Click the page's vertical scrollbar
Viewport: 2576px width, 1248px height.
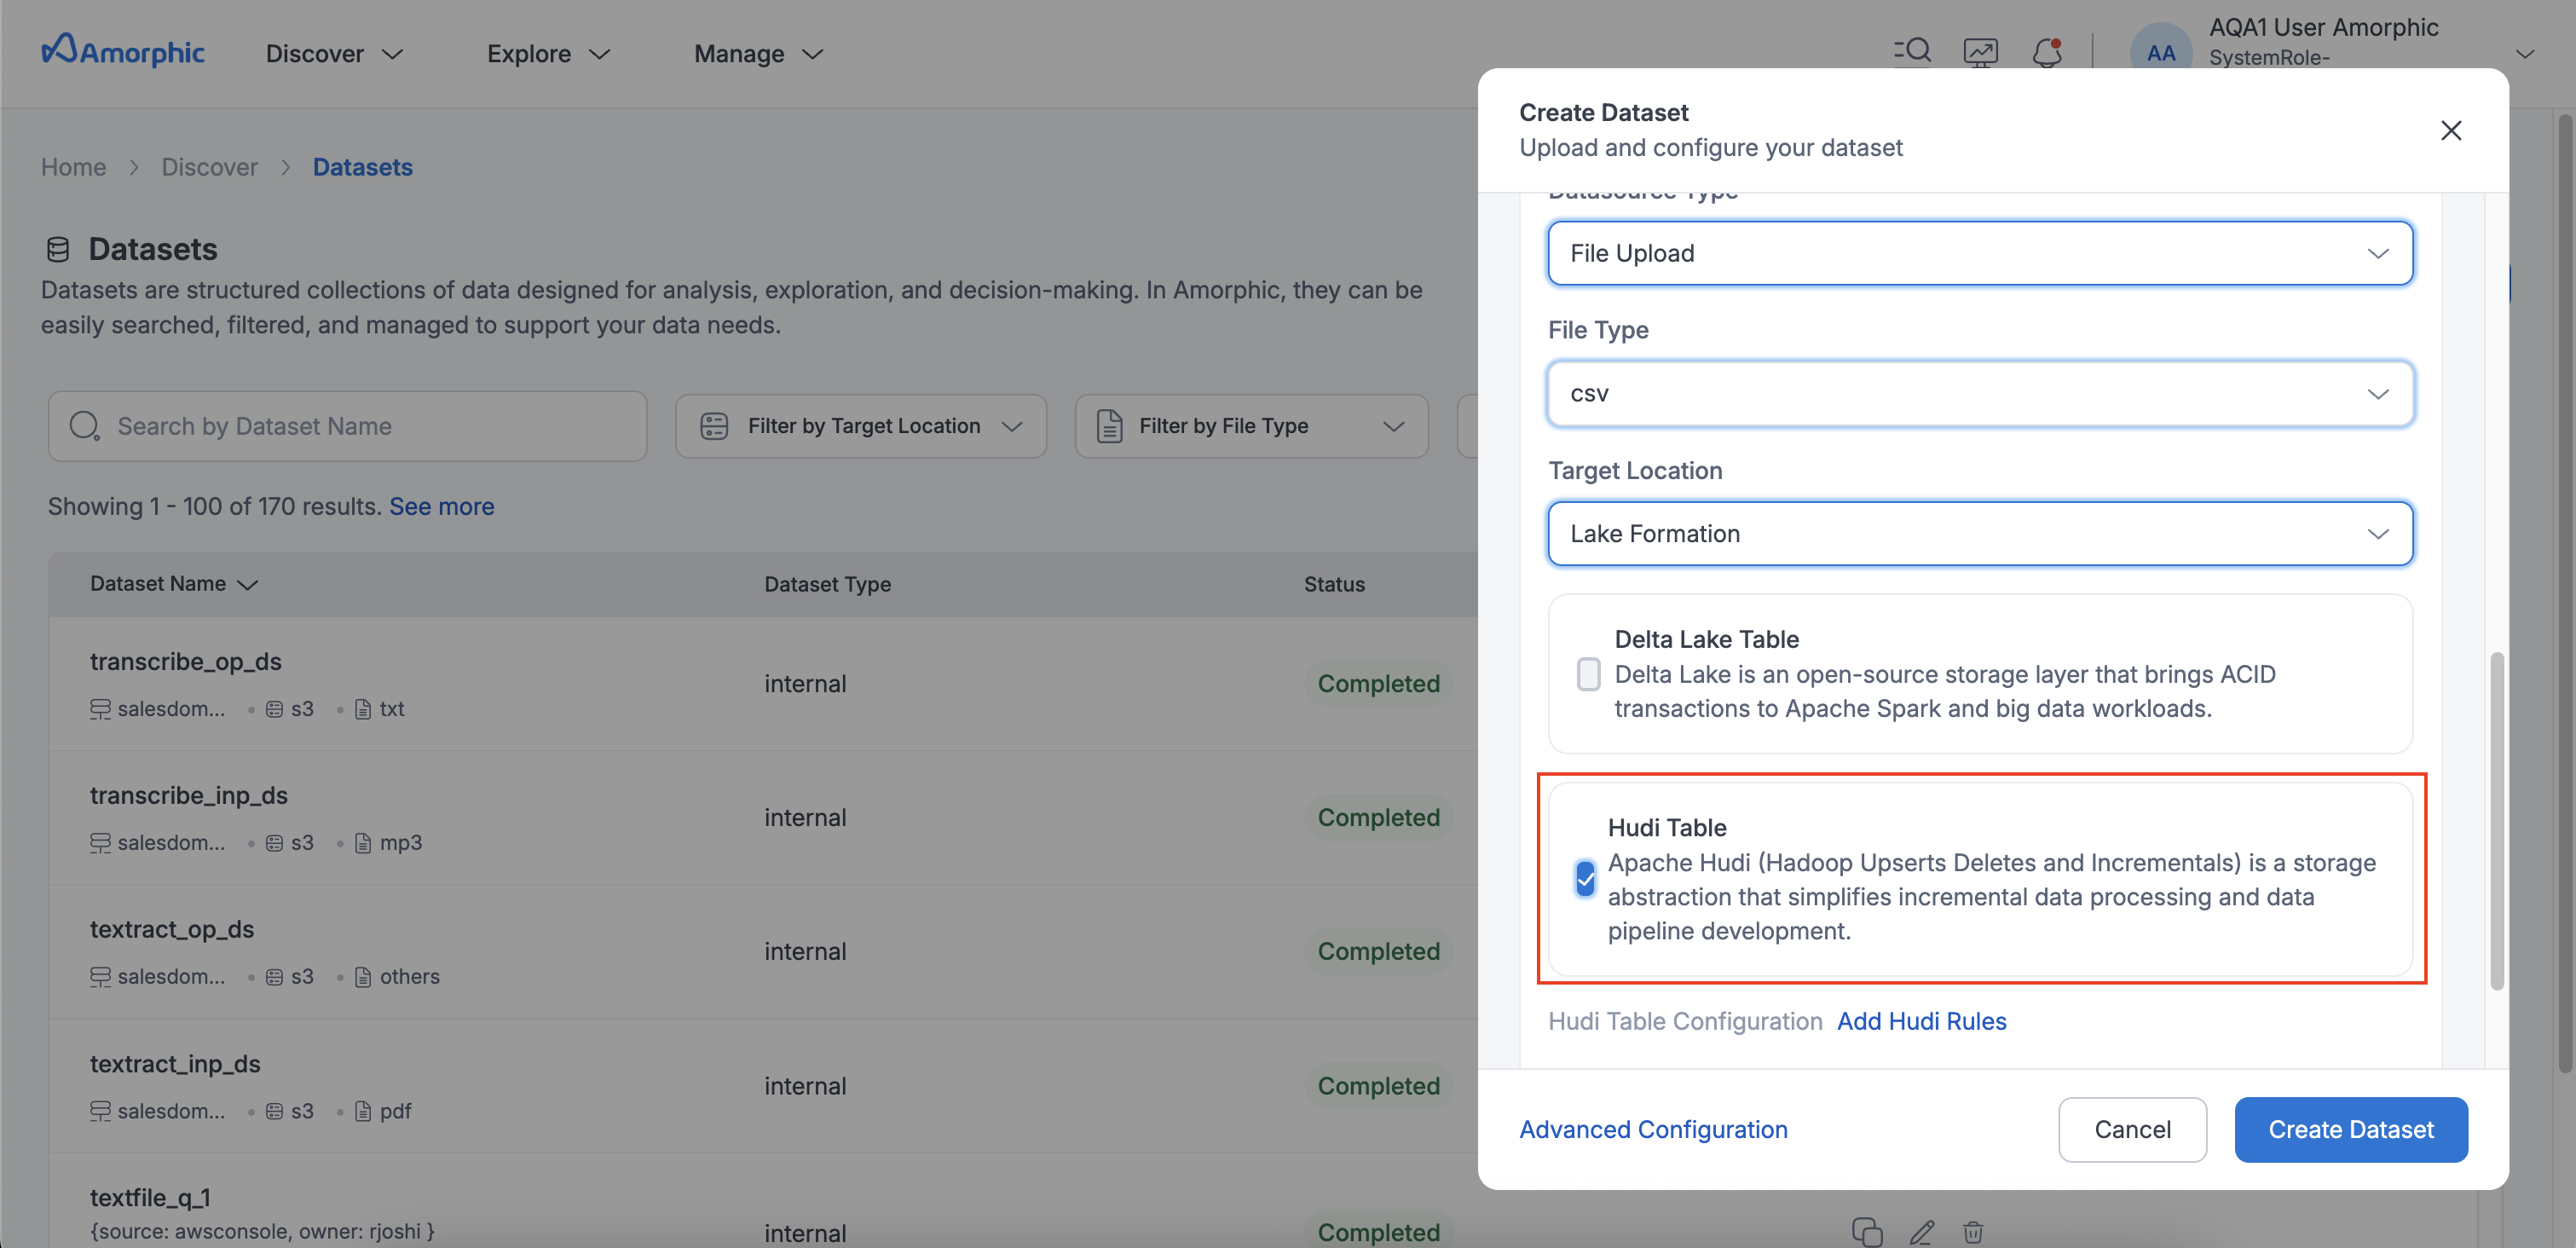pyautogui.click(x=2565, y=593)
